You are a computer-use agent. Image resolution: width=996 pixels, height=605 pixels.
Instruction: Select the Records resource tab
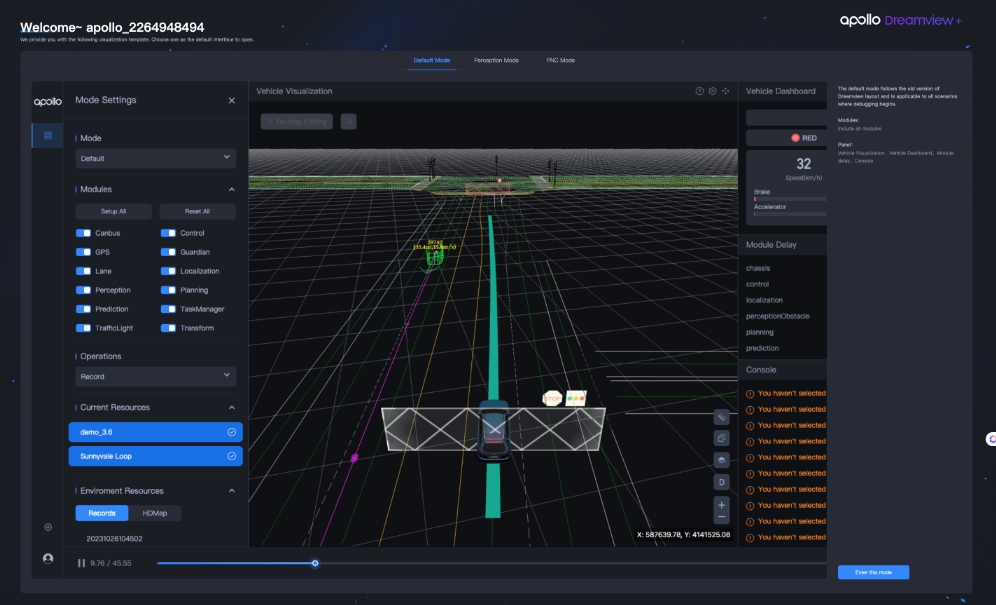[102, 513]
